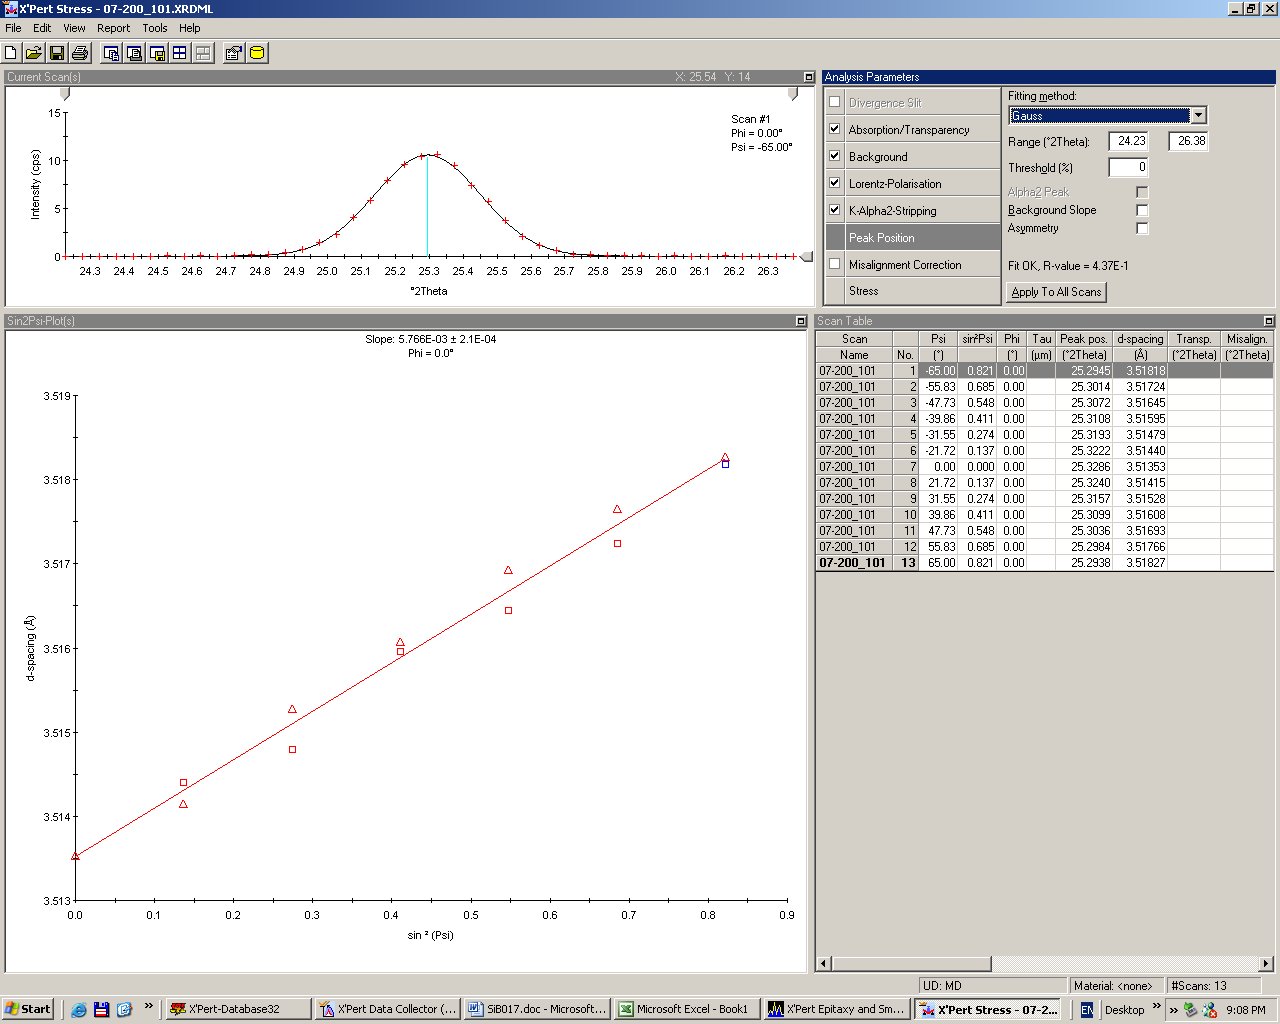Click the left range marker above scan plot
The width and height of the screenshot is (1280, 1024).
tap(66, 93)
